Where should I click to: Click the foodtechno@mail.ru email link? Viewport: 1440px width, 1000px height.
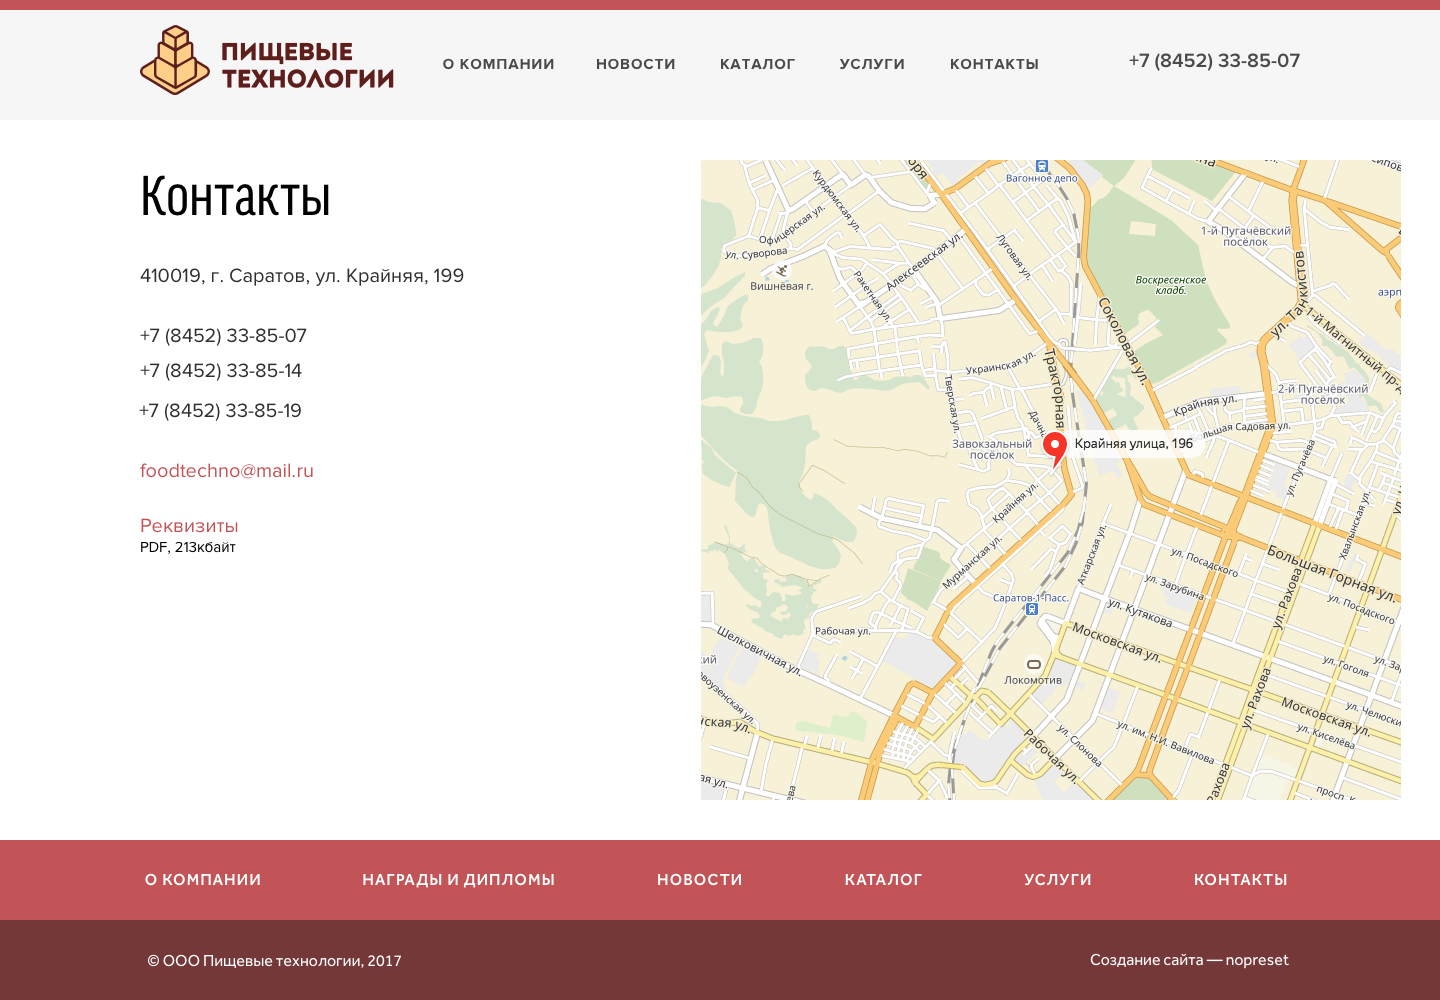pyautogui.click(x=227, y=471)
